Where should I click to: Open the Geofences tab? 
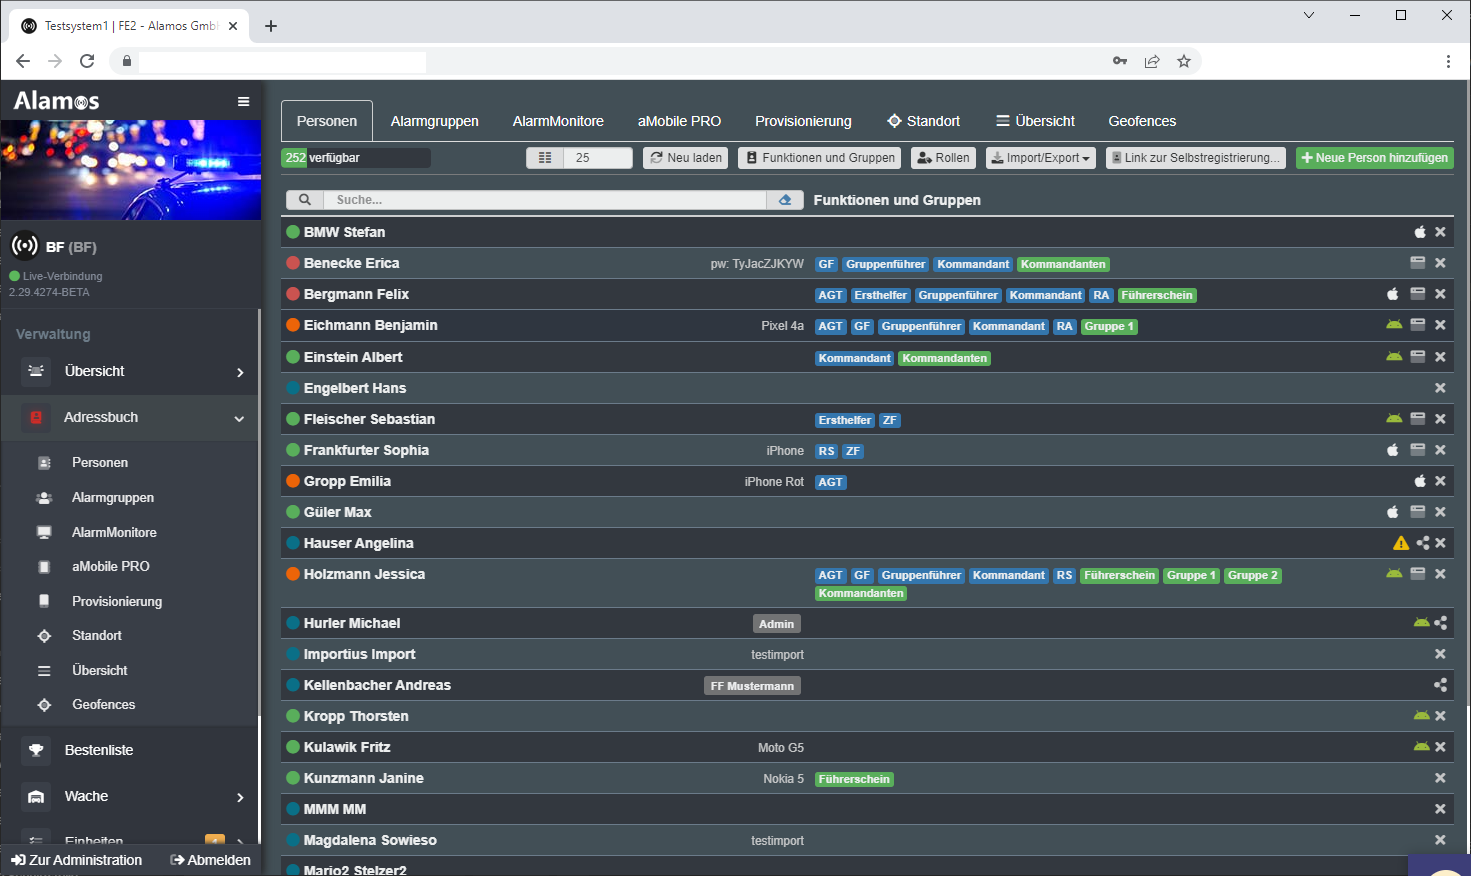point(1141,121)
